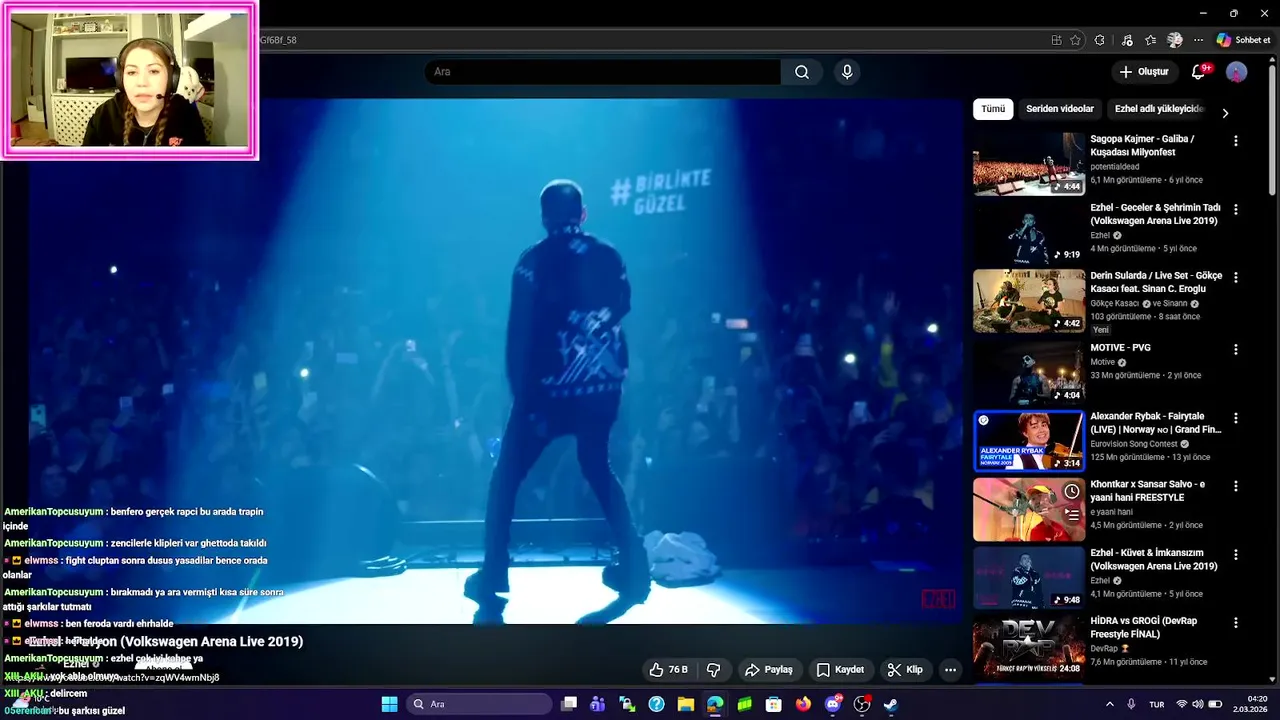Viewport: 1280px width, 720px height.
Task: Click in the YouTube search field
Action: (603, 72)
